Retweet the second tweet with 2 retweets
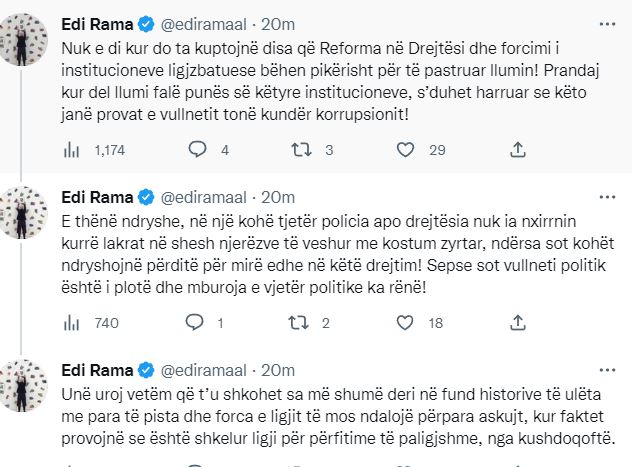This screenshot has width=632, height=467. 300,323
